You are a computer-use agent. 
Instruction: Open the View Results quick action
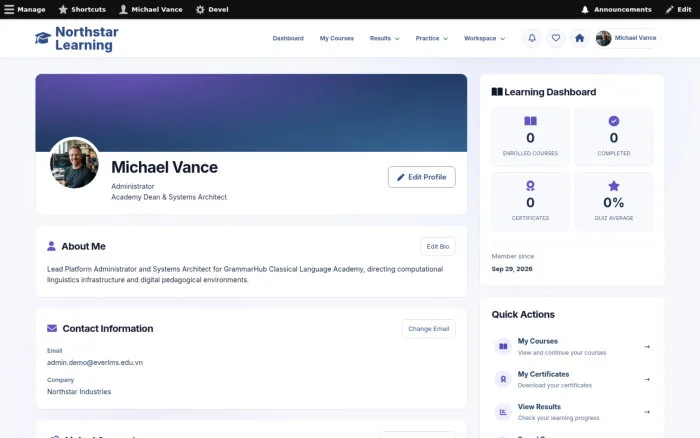(x=572, y=412)
